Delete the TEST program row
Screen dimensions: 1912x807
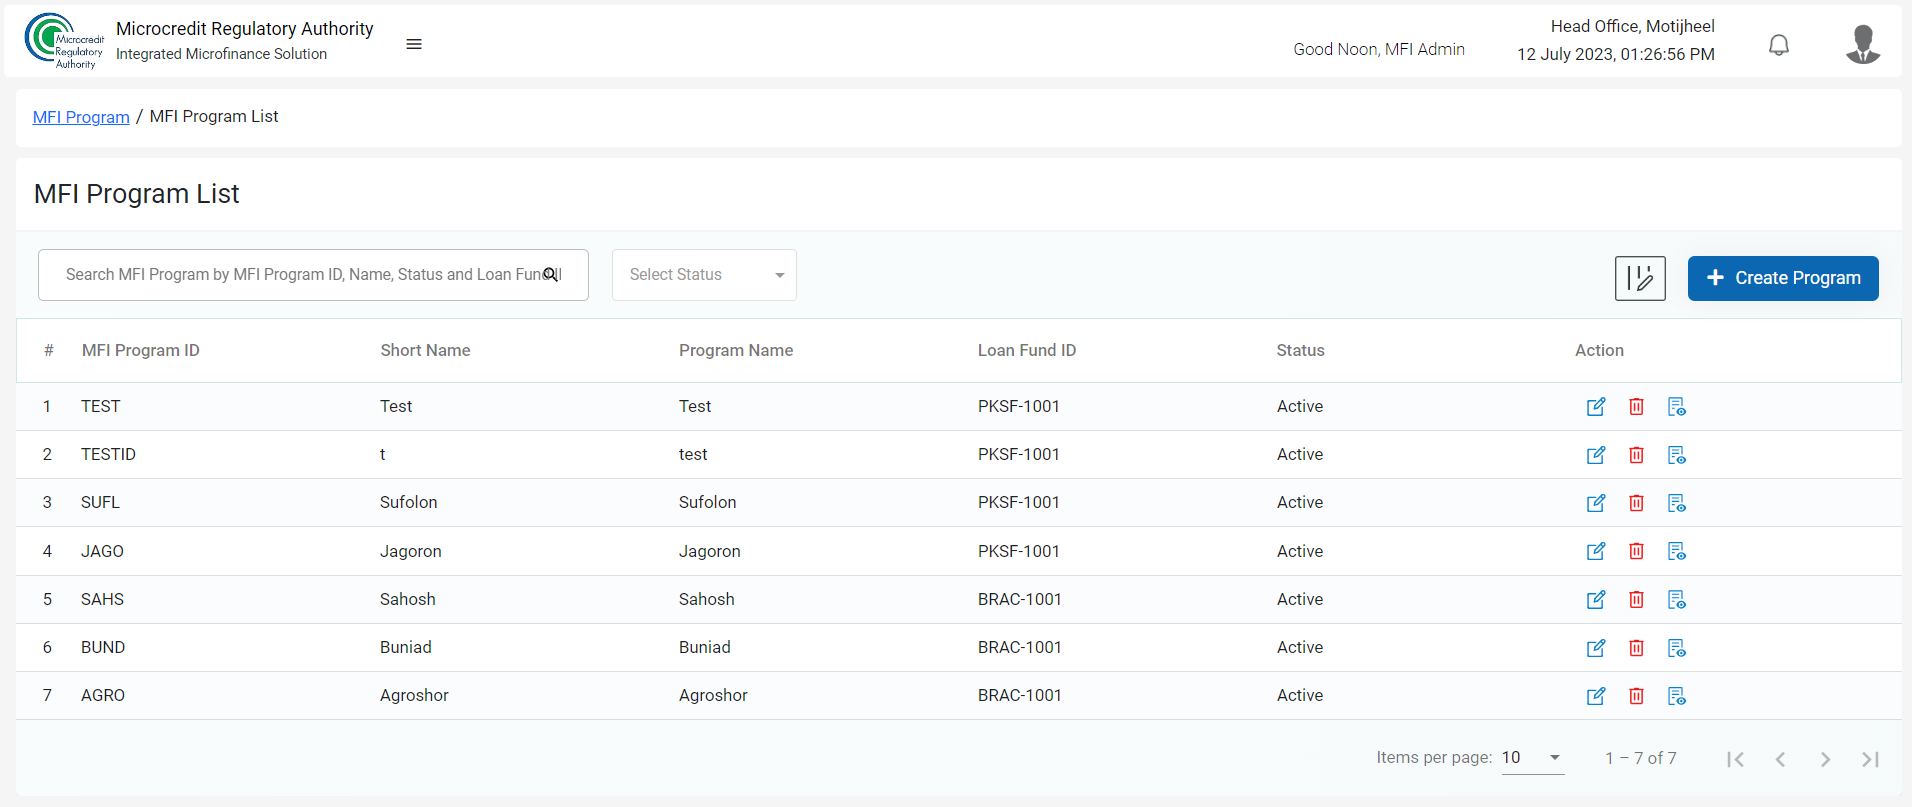[1636, 407]
